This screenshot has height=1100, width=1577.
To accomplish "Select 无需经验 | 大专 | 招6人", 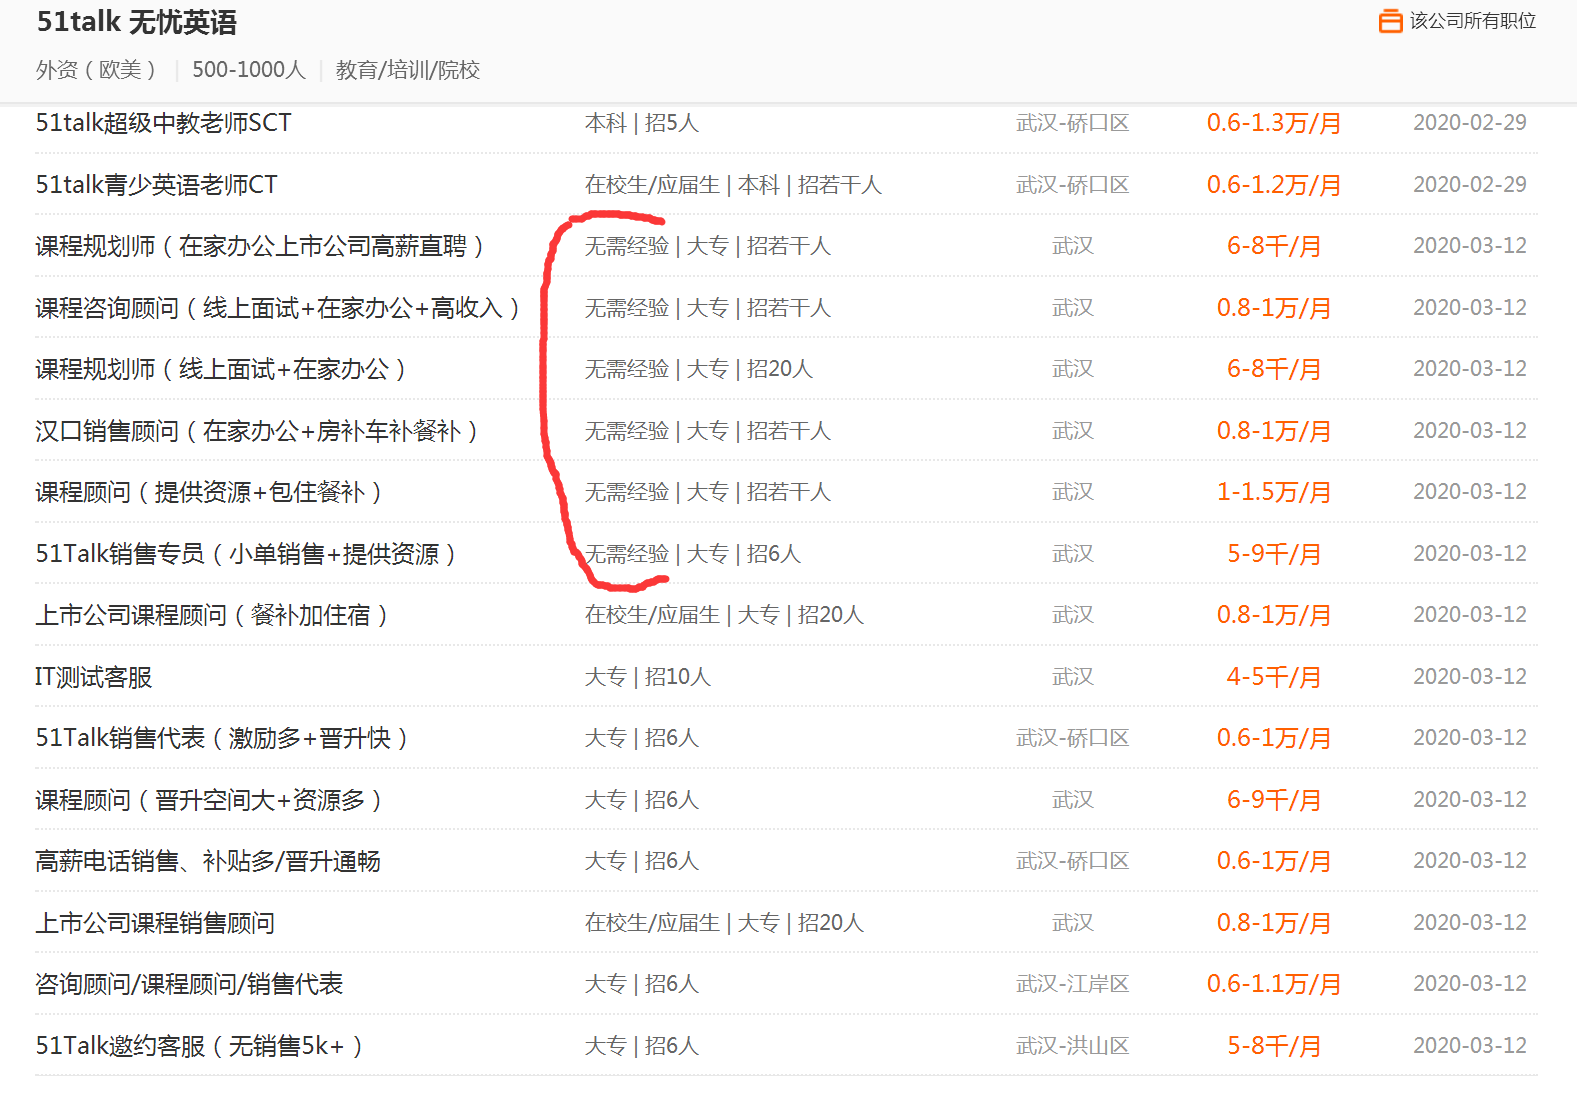I will click(x=693, y=554).
